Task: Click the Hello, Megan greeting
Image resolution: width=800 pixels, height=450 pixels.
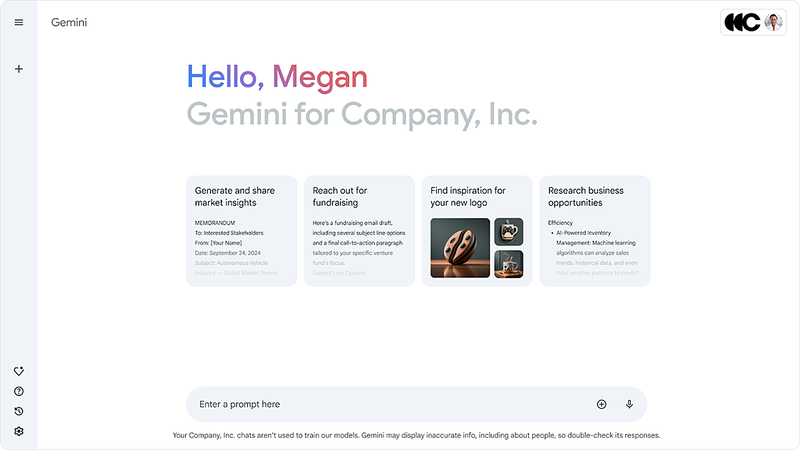Action: pos(277,77)
